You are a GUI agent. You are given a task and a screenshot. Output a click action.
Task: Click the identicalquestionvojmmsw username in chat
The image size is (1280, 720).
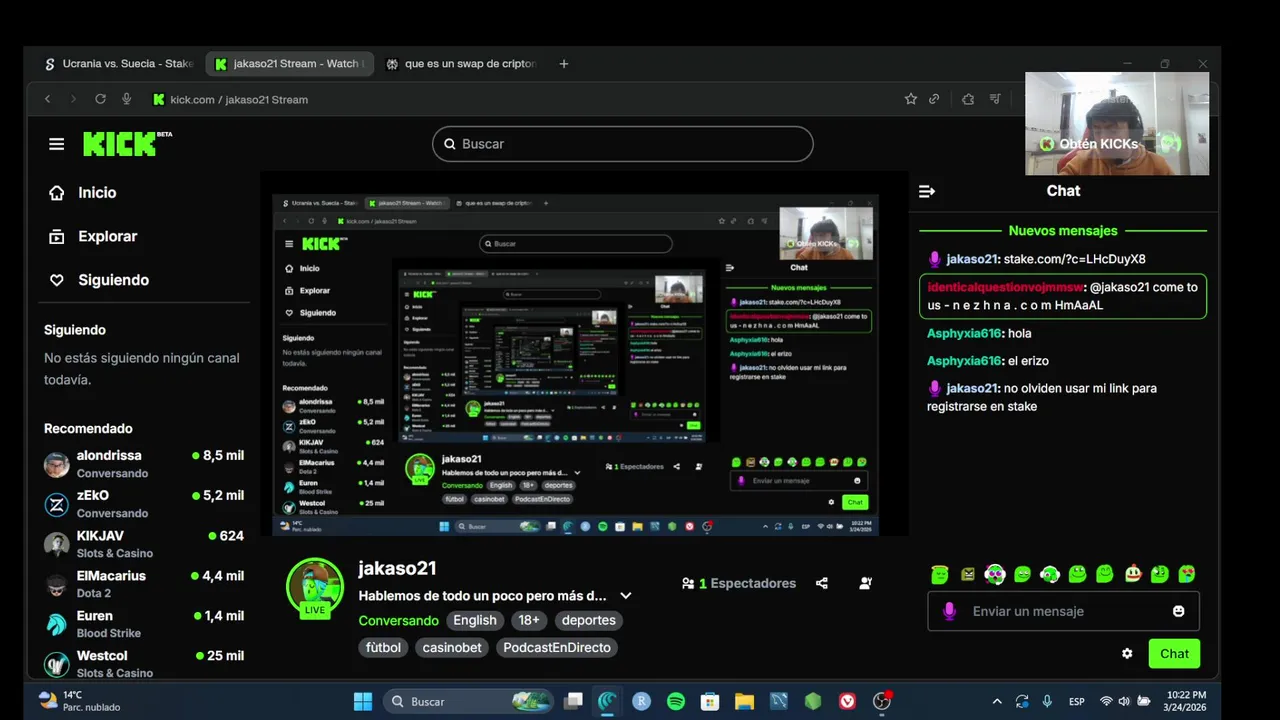click(x=1005, y=287)
